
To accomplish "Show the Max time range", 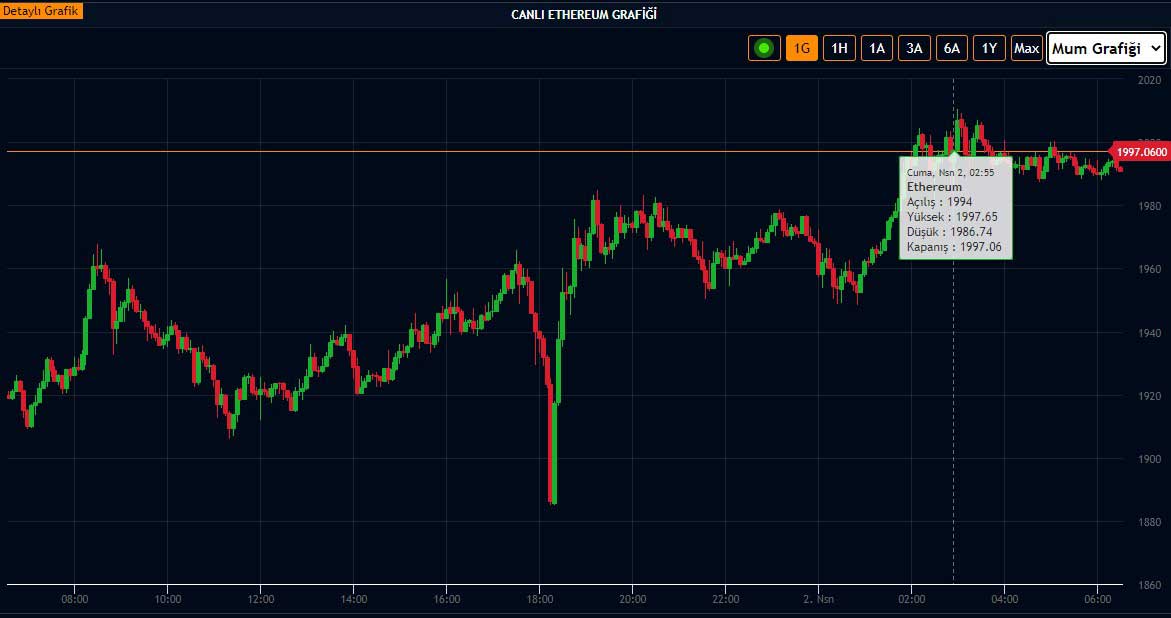I will (1027, 49).
